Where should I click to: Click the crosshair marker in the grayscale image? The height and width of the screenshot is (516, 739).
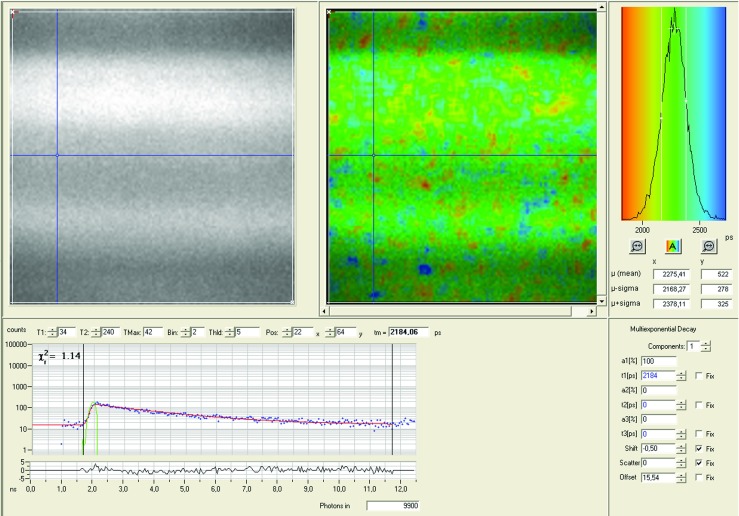pyautogui.click(x=57, y=155)
